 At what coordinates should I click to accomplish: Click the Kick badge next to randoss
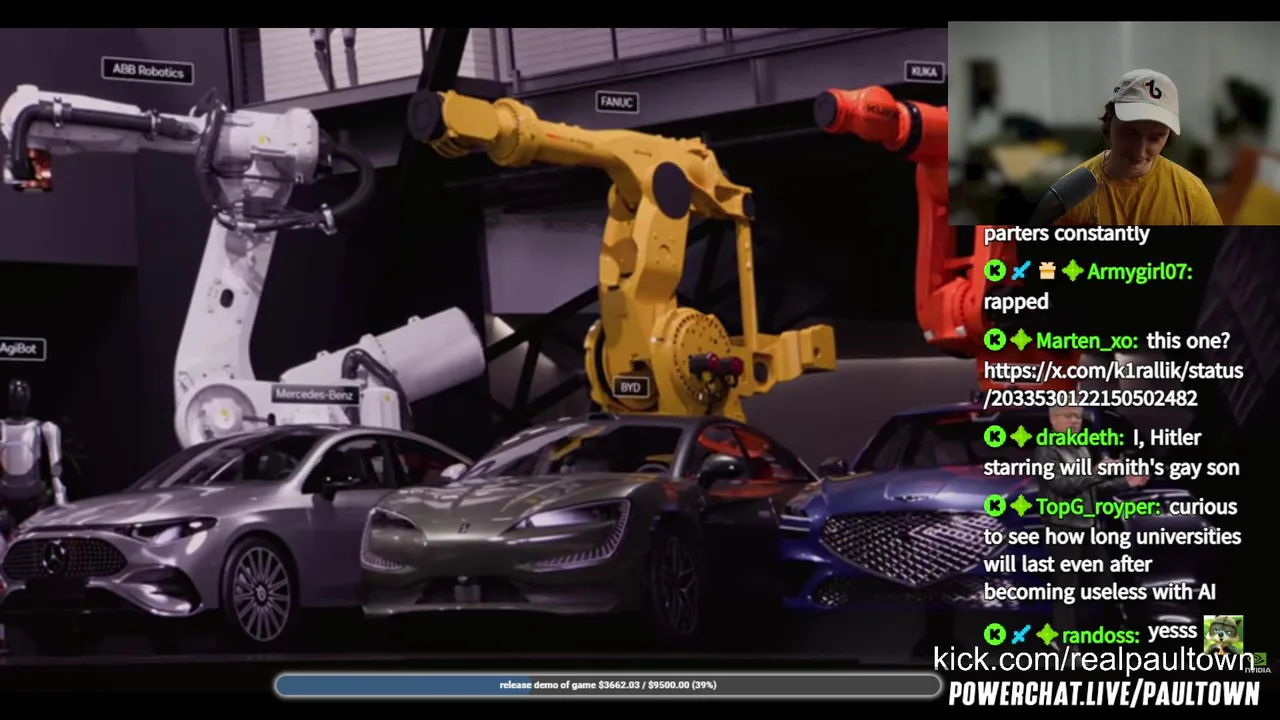[994, 634]
